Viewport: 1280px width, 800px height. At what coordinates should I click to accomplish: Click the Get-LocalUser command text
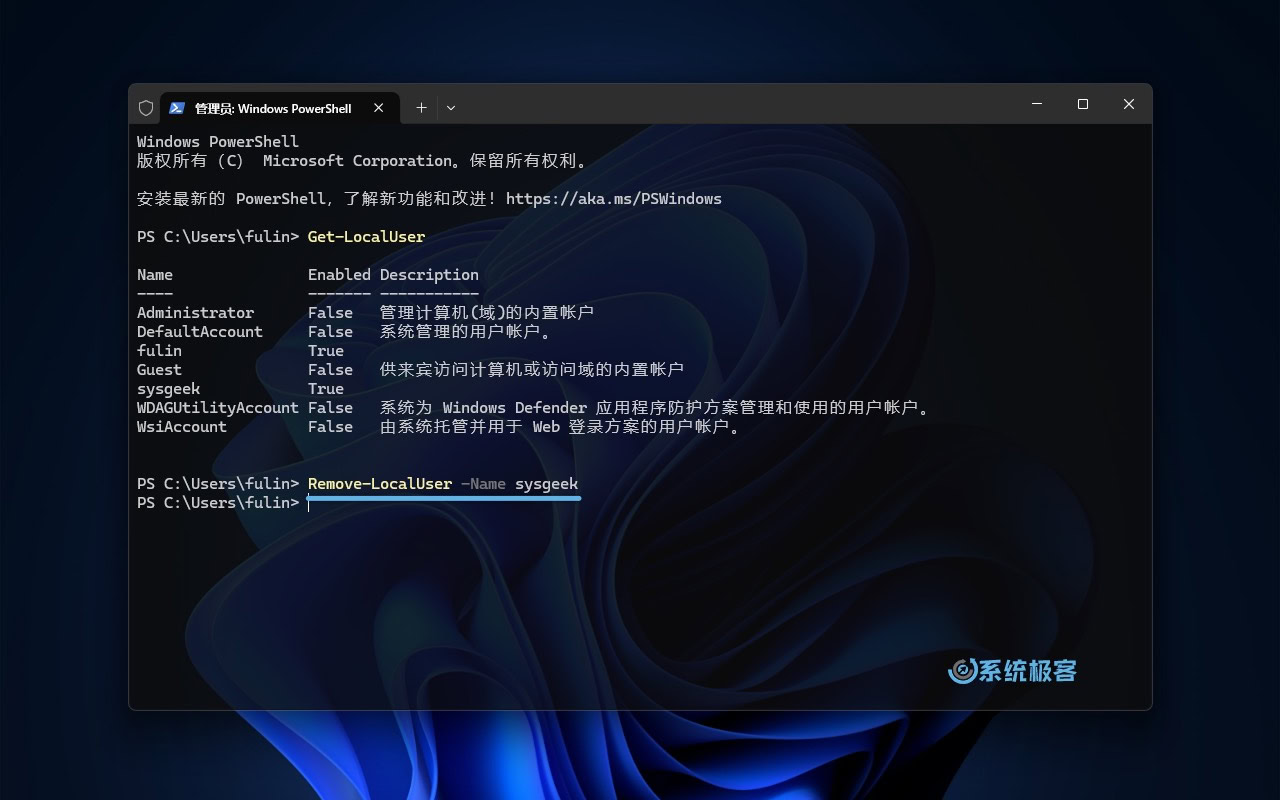(367, 237)
